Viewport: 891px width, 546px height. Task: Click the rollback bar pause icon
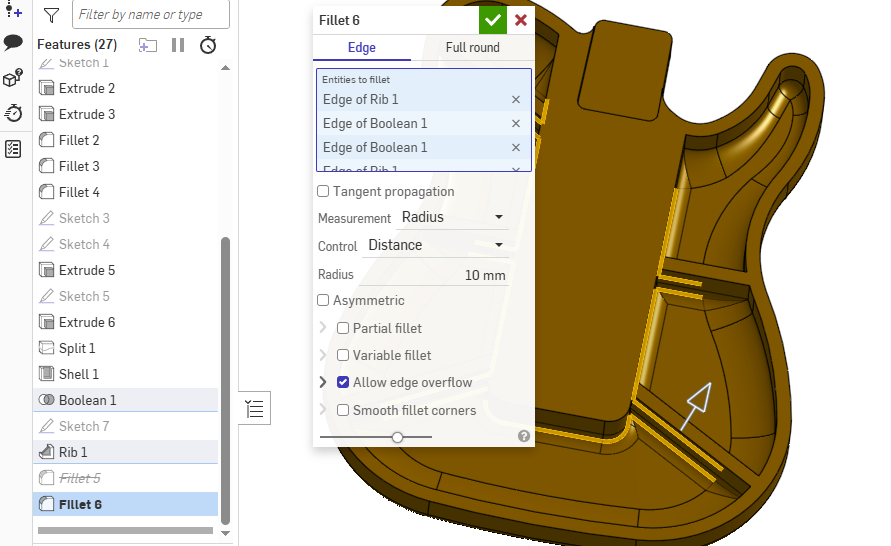click(178, 45)
